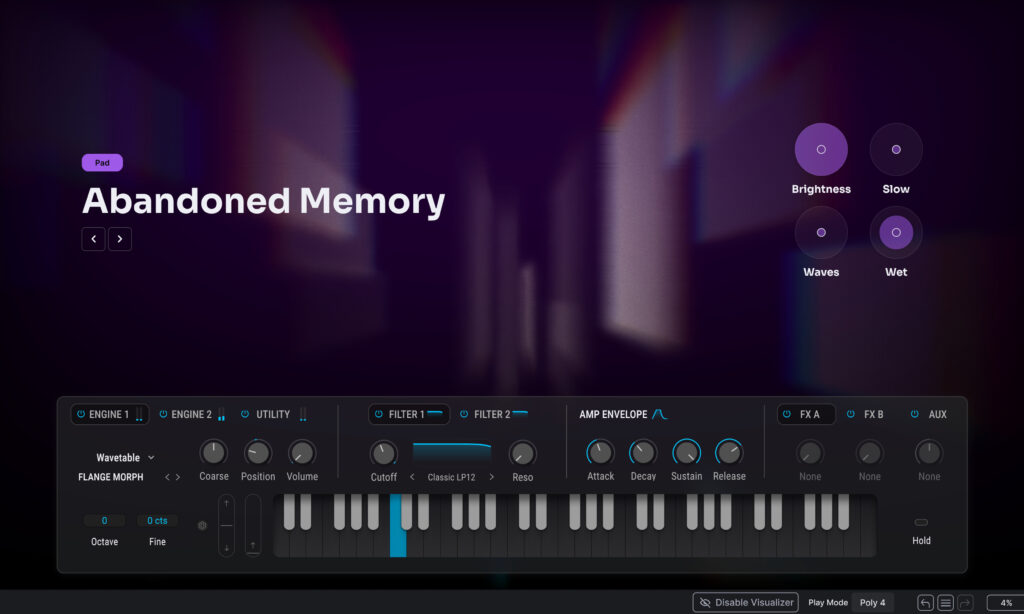The width and height of the screenshot is (1024, 614).
Task: Click the Octave value field
Action: click(x=104, y=521)
